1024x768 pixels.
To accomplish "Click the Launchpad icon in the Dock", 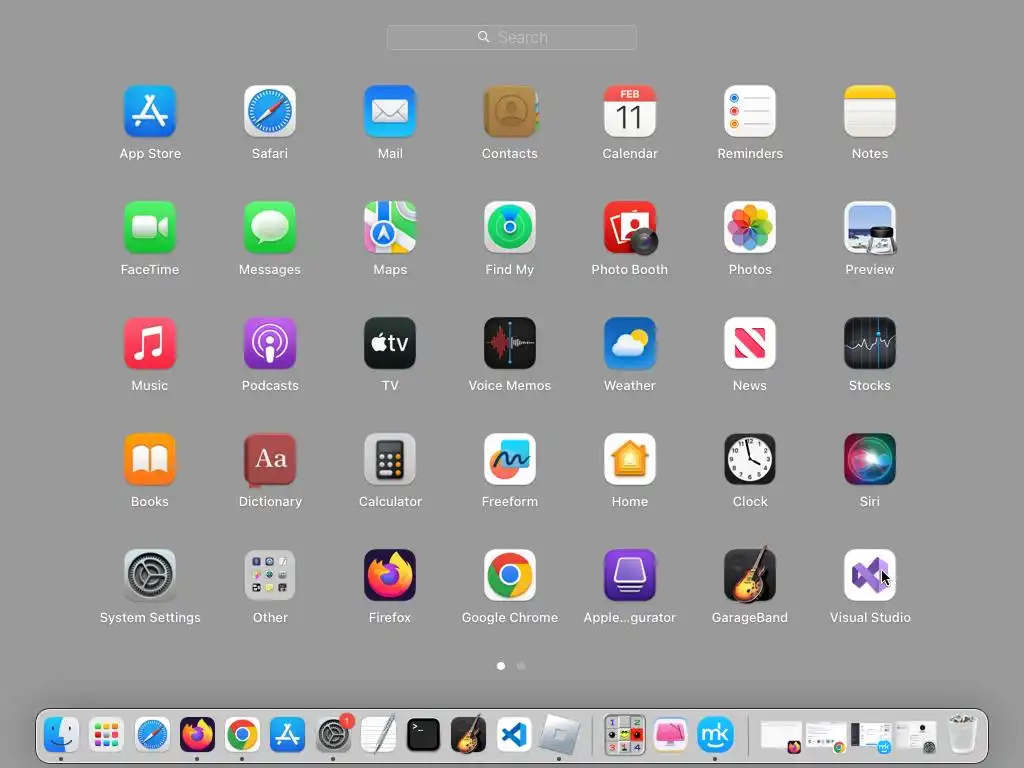I will (x=106, y=735).
